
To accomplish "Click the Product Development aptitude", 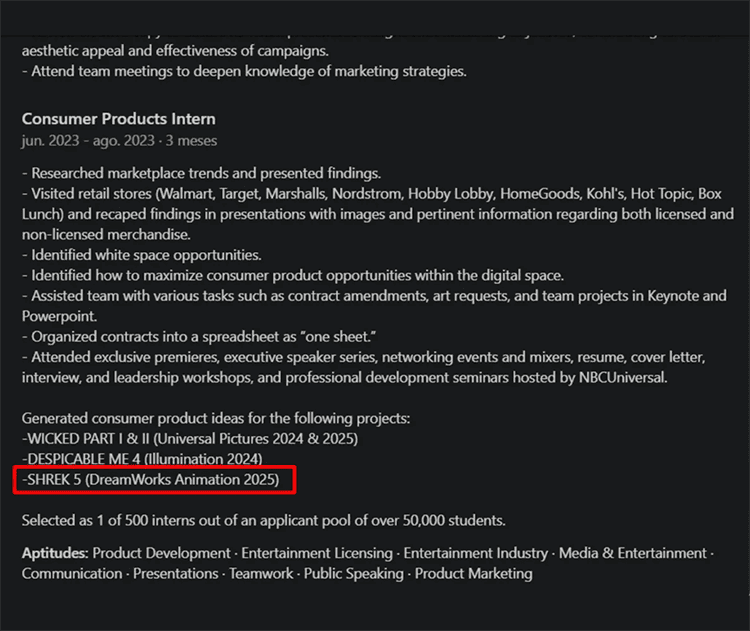I will (x=161, y=553).
